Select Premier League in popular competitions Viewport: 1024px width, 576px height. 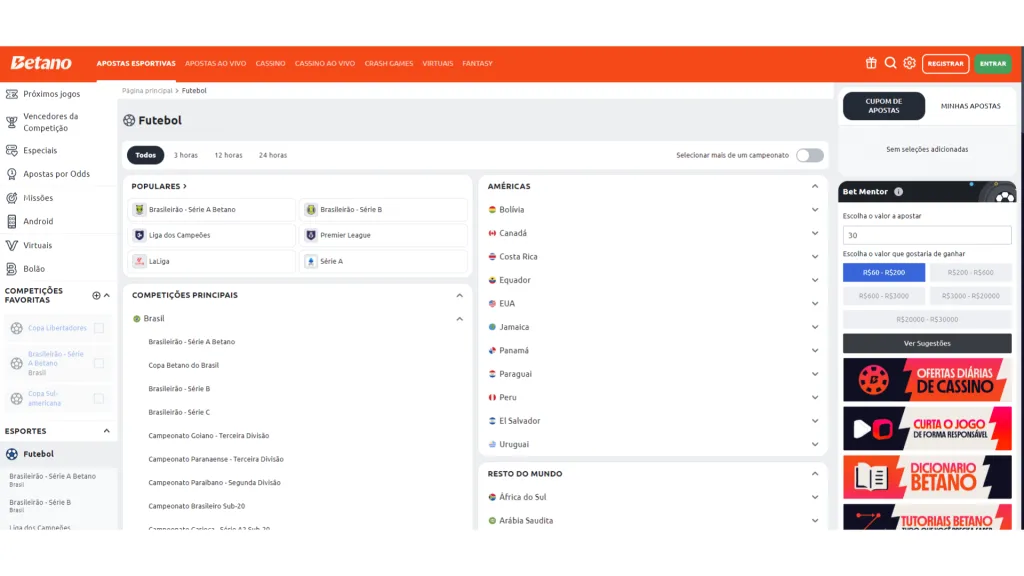[385, 235]
